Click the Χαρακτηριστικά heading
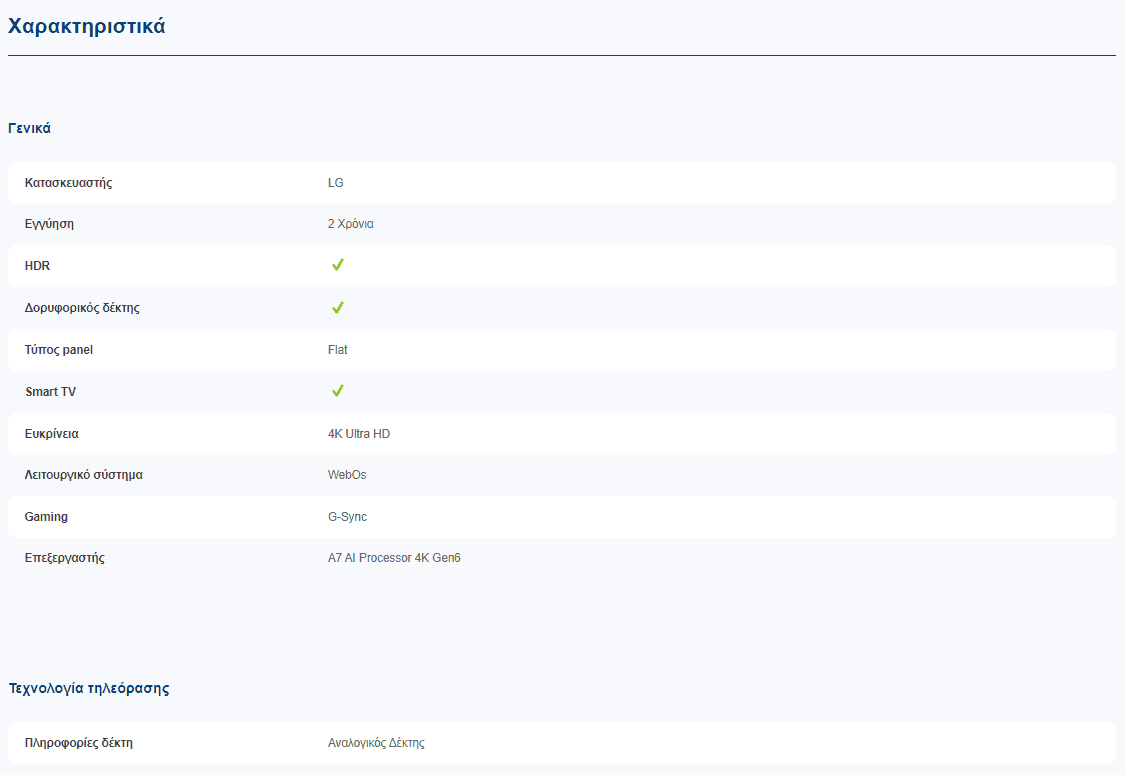The image size is (1125, 775). coord(86,26)
